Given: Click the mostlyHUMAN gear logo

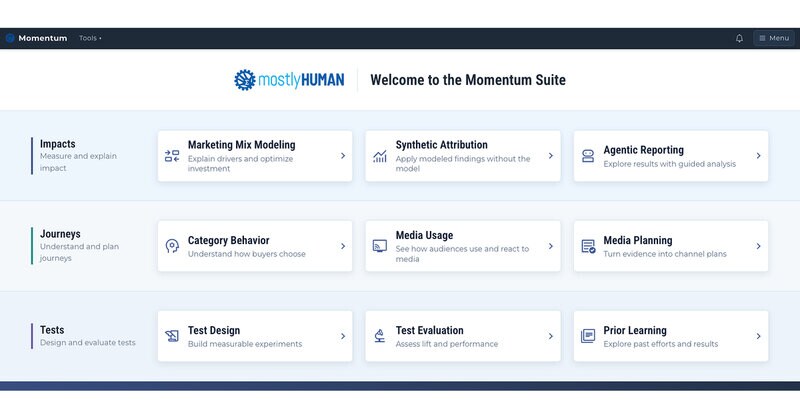Looking at the screenshot, I should [x=245, y=80].
